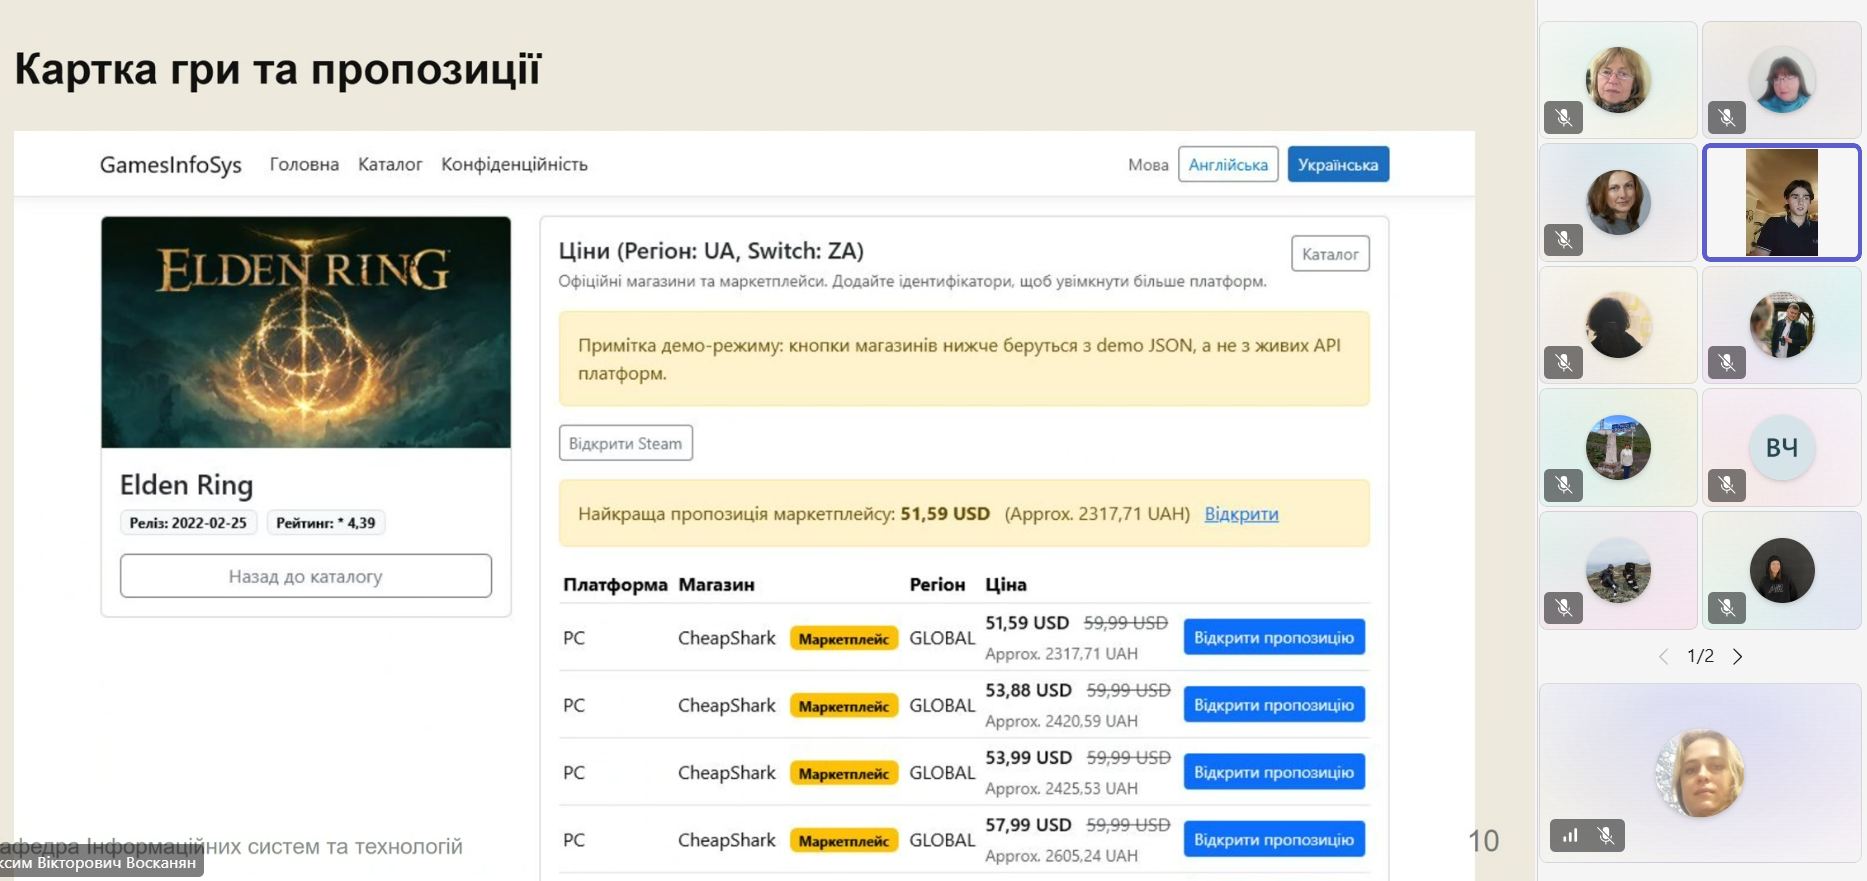
Task: Click the Регіон column header
Action: tap(937, 585)
